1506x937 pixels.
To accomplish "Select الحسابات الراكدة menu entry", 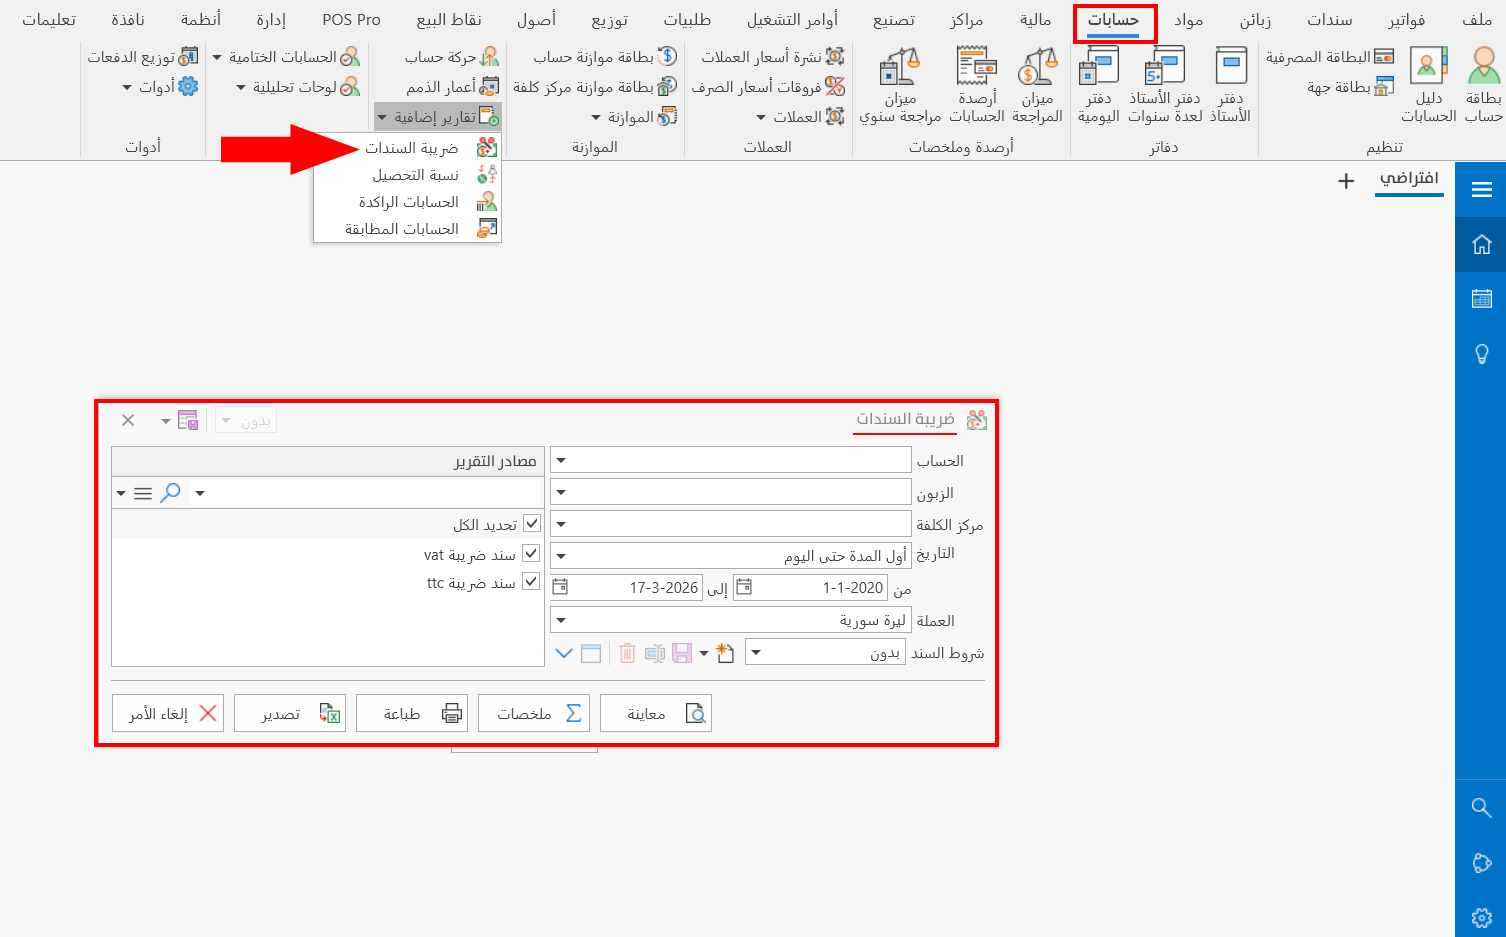I will (x=407, y=202).
